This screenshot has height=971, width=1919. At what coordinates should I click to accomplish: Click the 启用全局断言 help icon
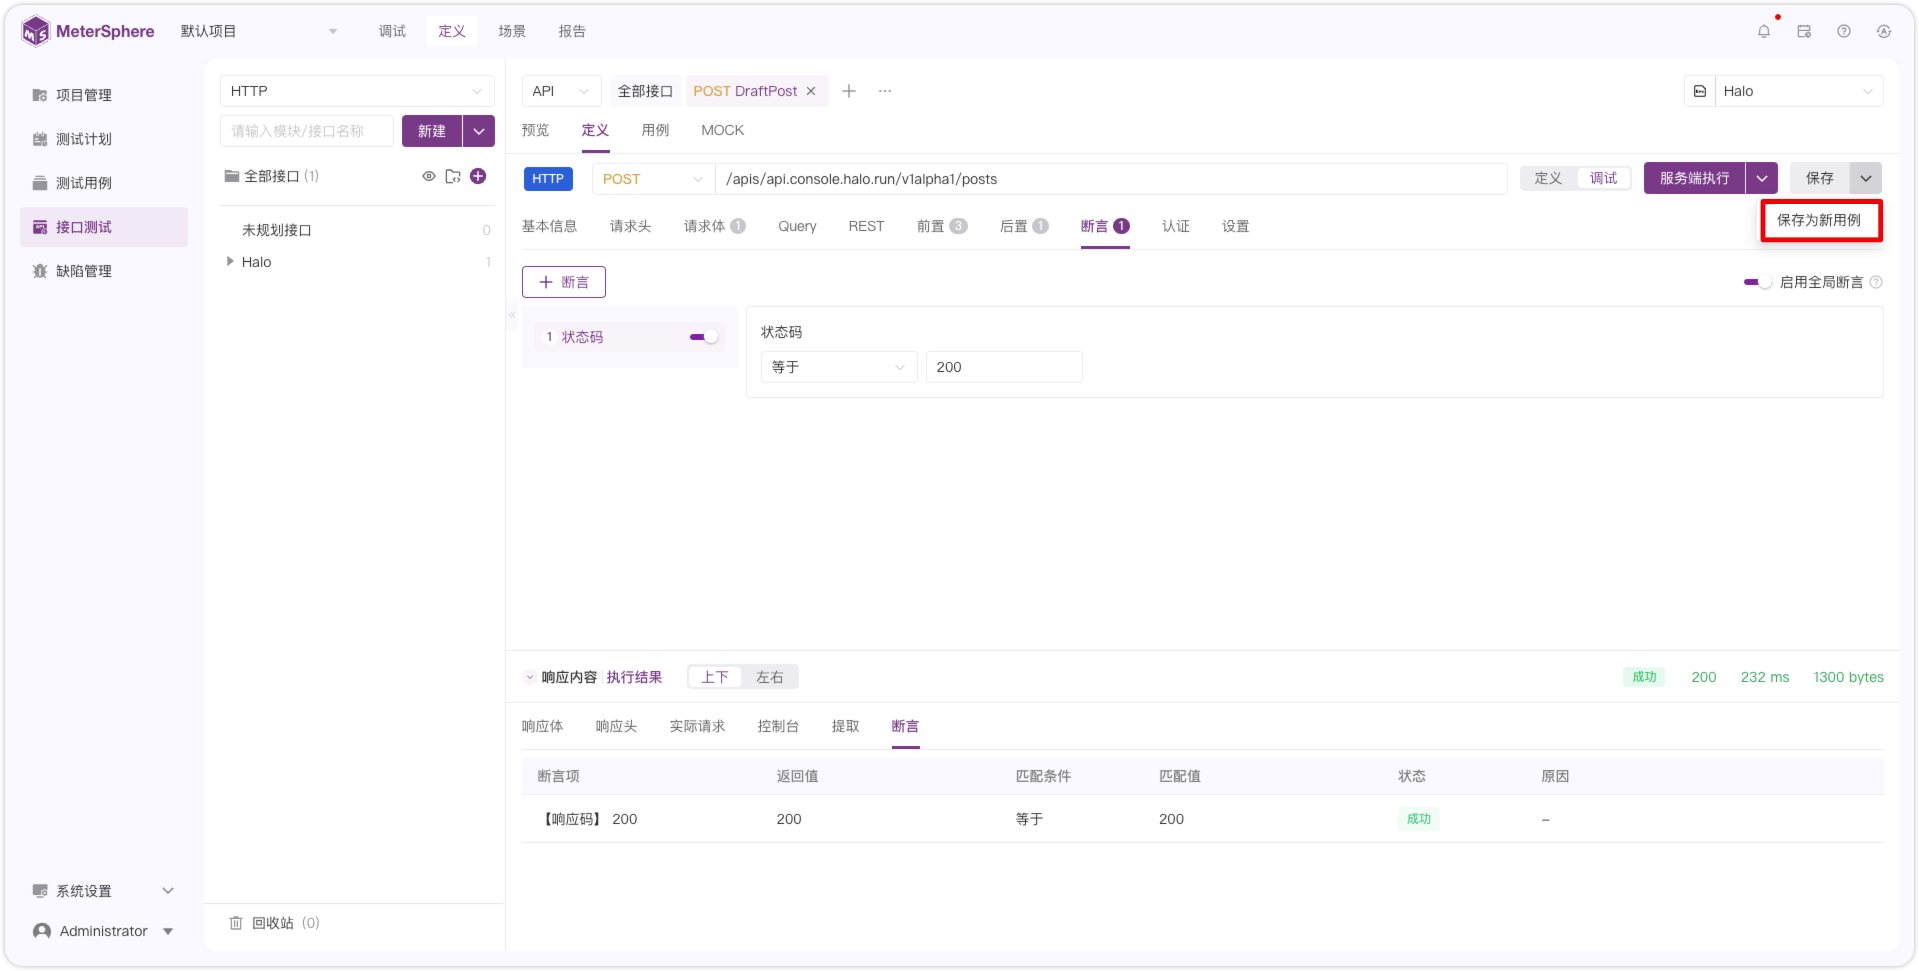tap(1876, 282)
